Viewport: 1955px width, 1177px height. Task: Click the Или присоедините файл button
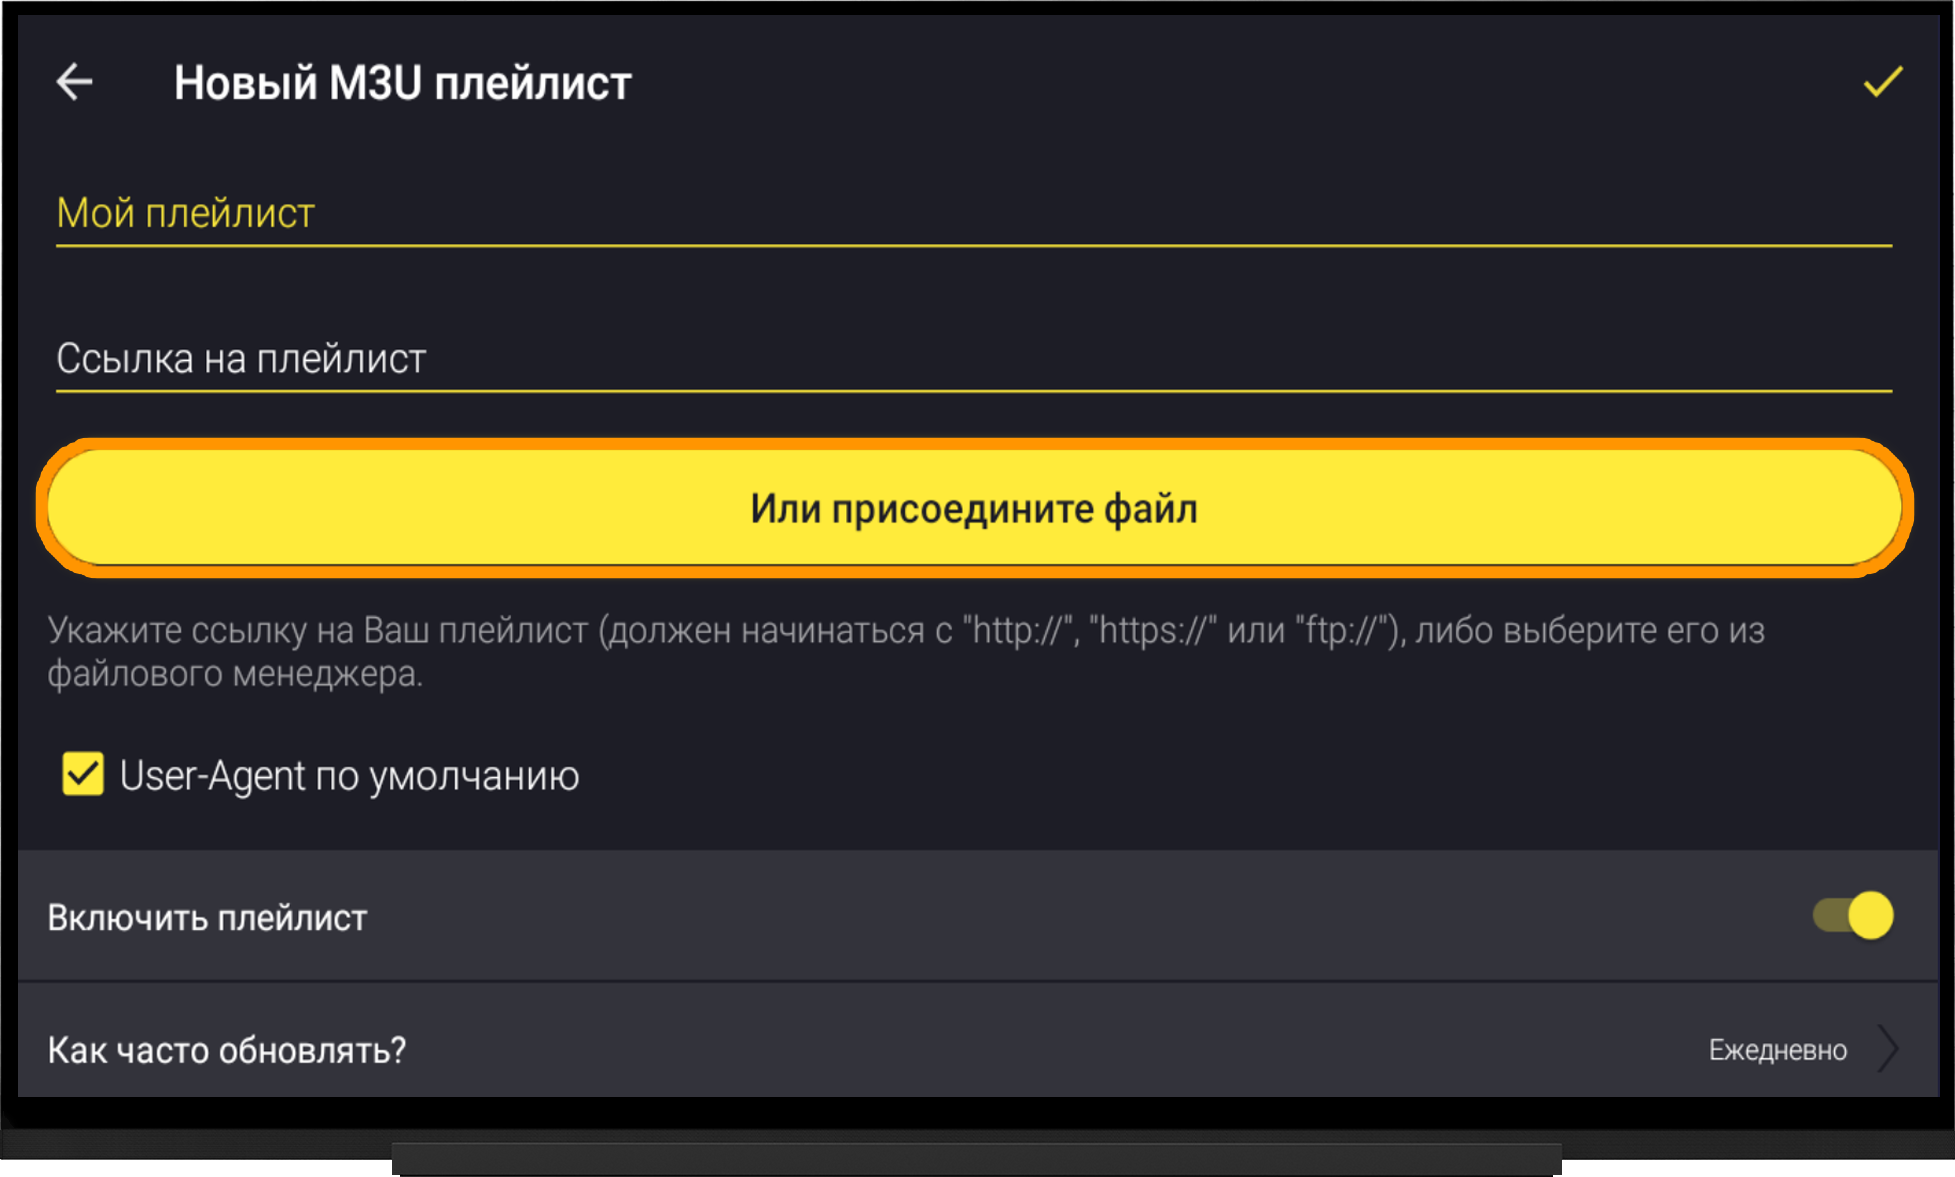975,508
